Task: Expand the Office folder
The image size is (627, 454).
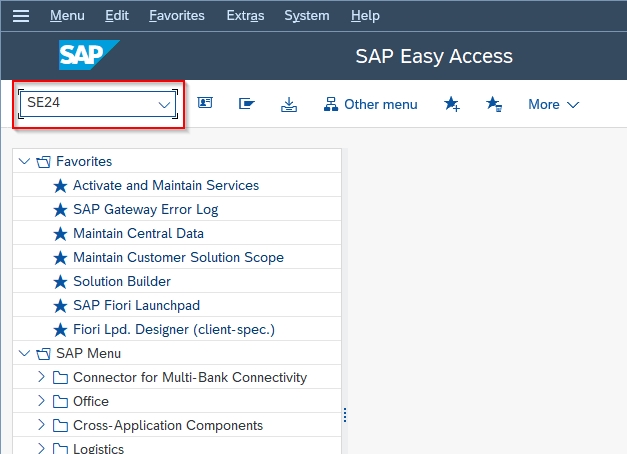Action: [x=41, y=400]
